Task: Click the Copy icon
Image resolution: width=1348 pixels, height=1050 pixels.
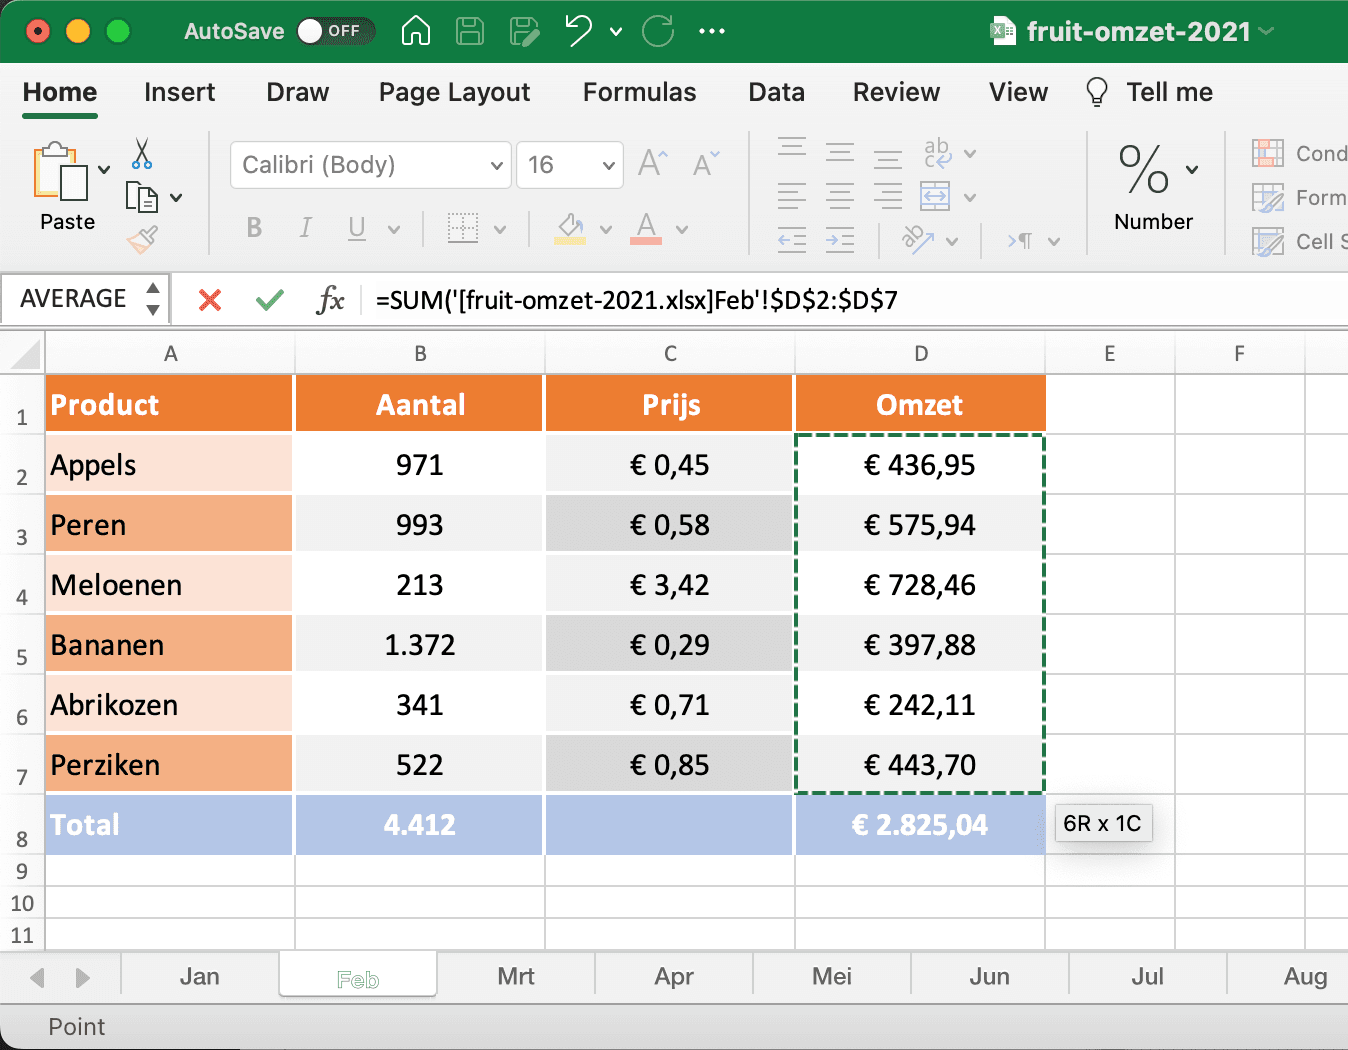Action: pos(141,197)
